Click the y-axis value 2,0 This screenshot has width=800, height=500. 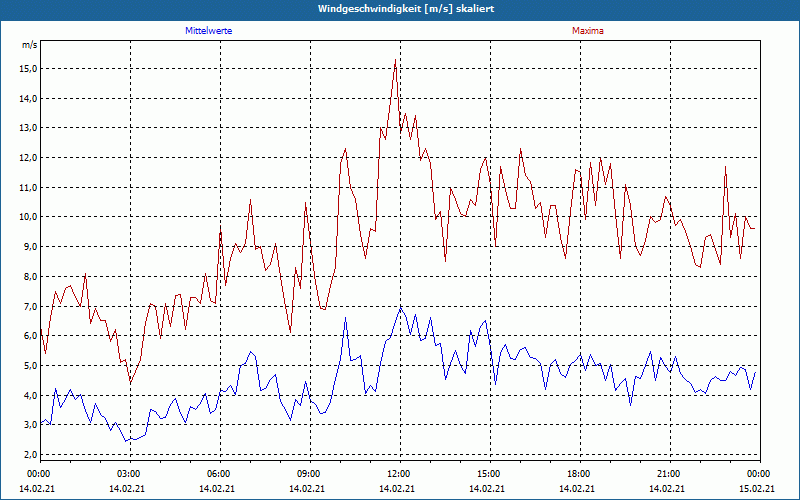[31, 455]
